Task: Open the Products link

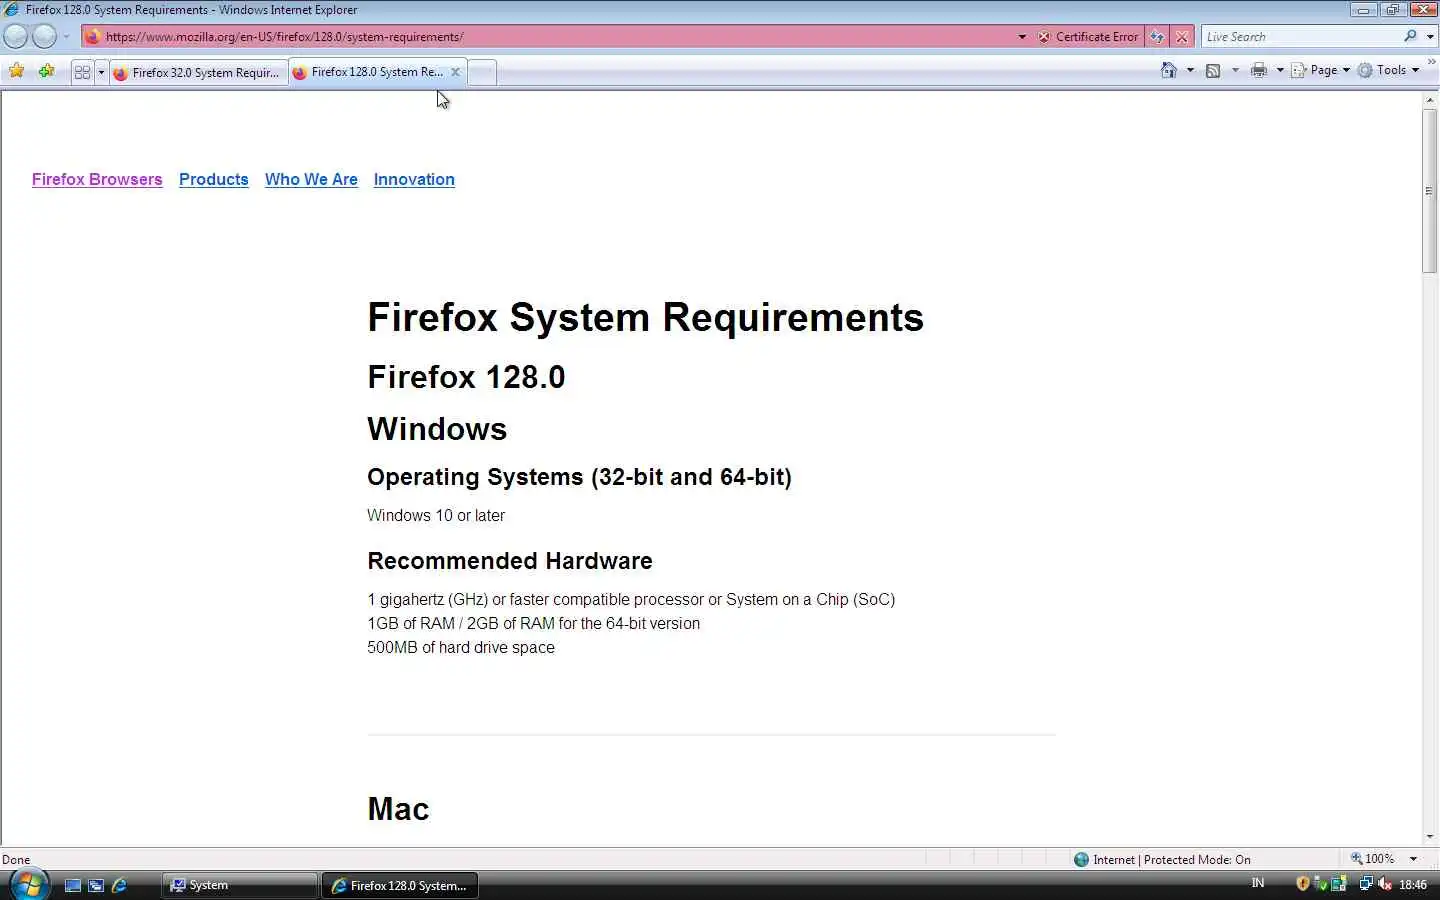Action: (x=214, y=180)
